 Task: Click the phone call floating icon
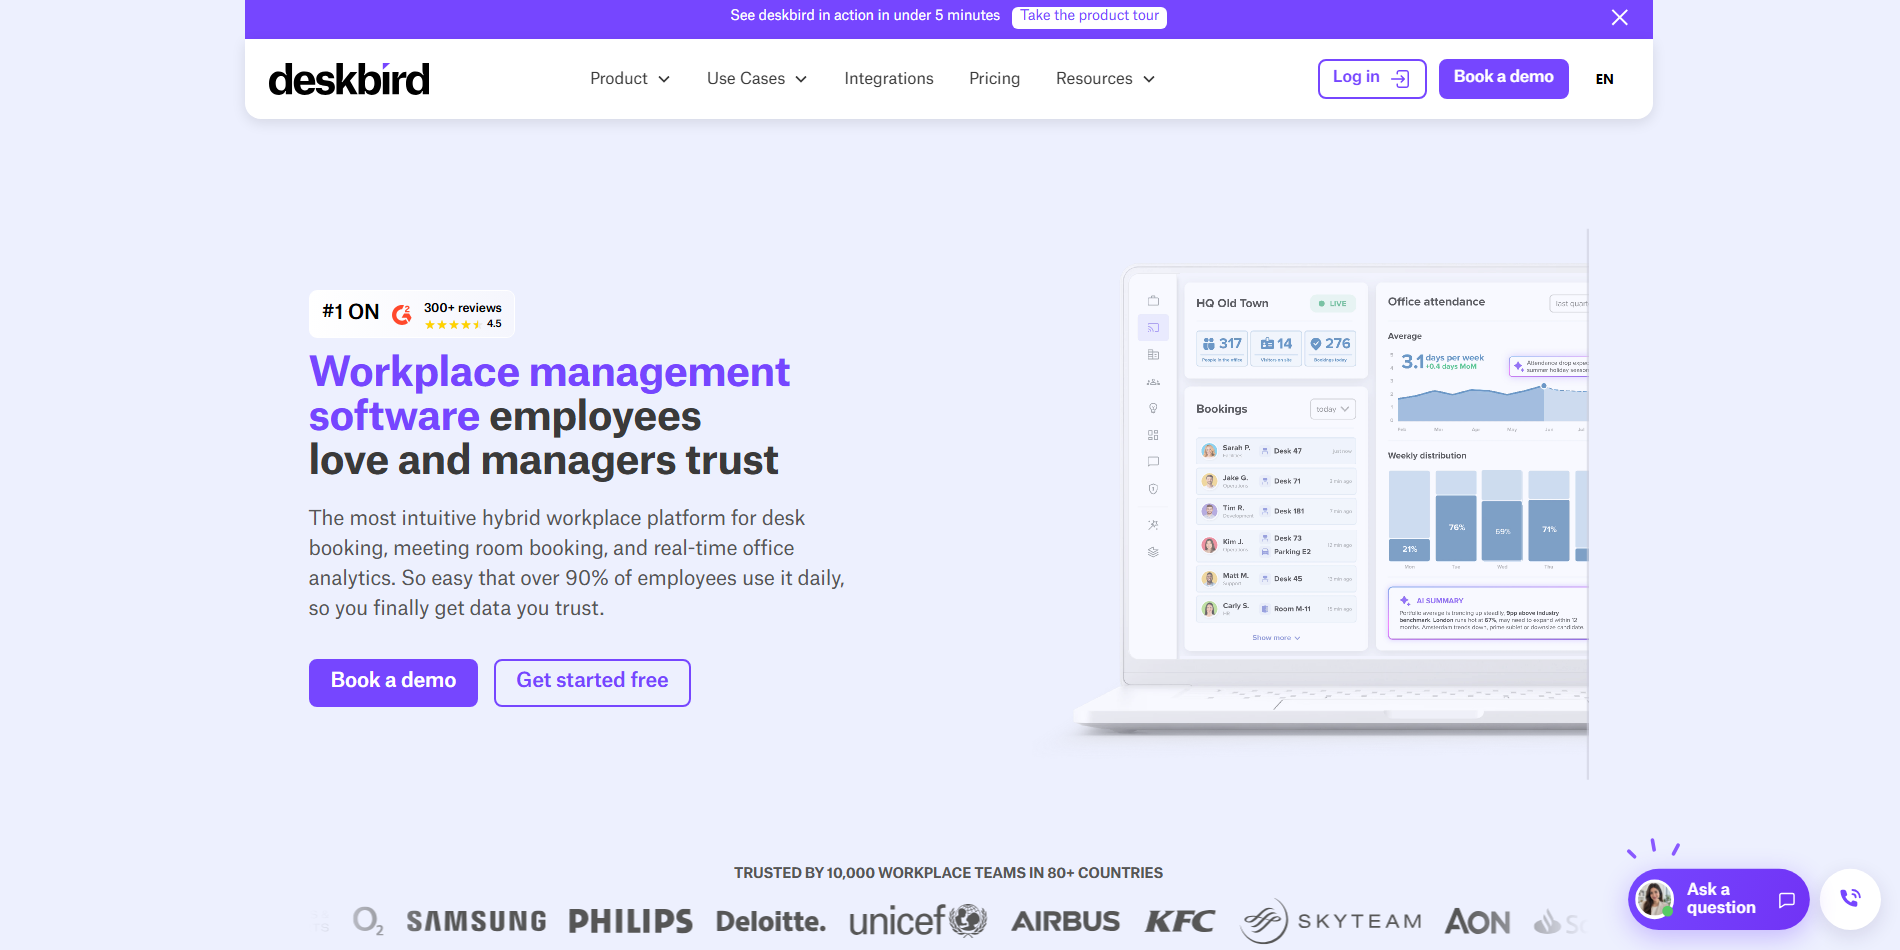point(1850,899)
